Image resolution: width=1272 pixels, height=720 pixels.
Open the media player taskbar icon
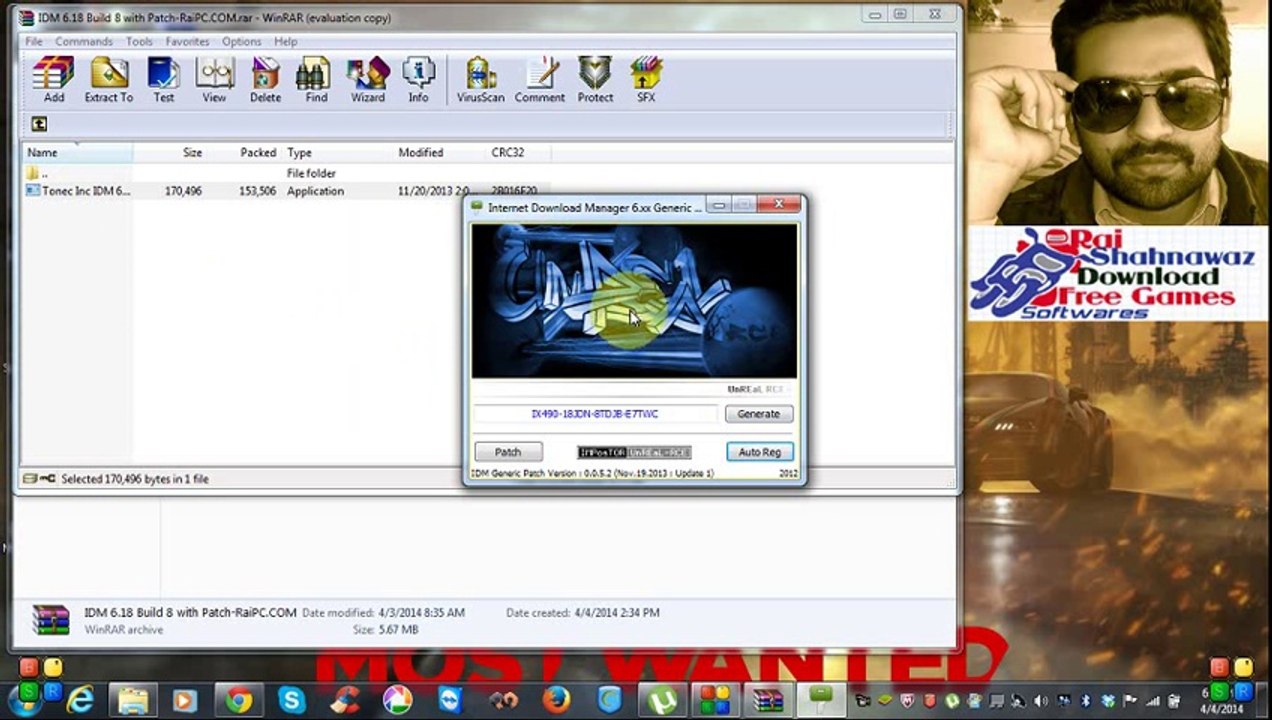[185, 700]
